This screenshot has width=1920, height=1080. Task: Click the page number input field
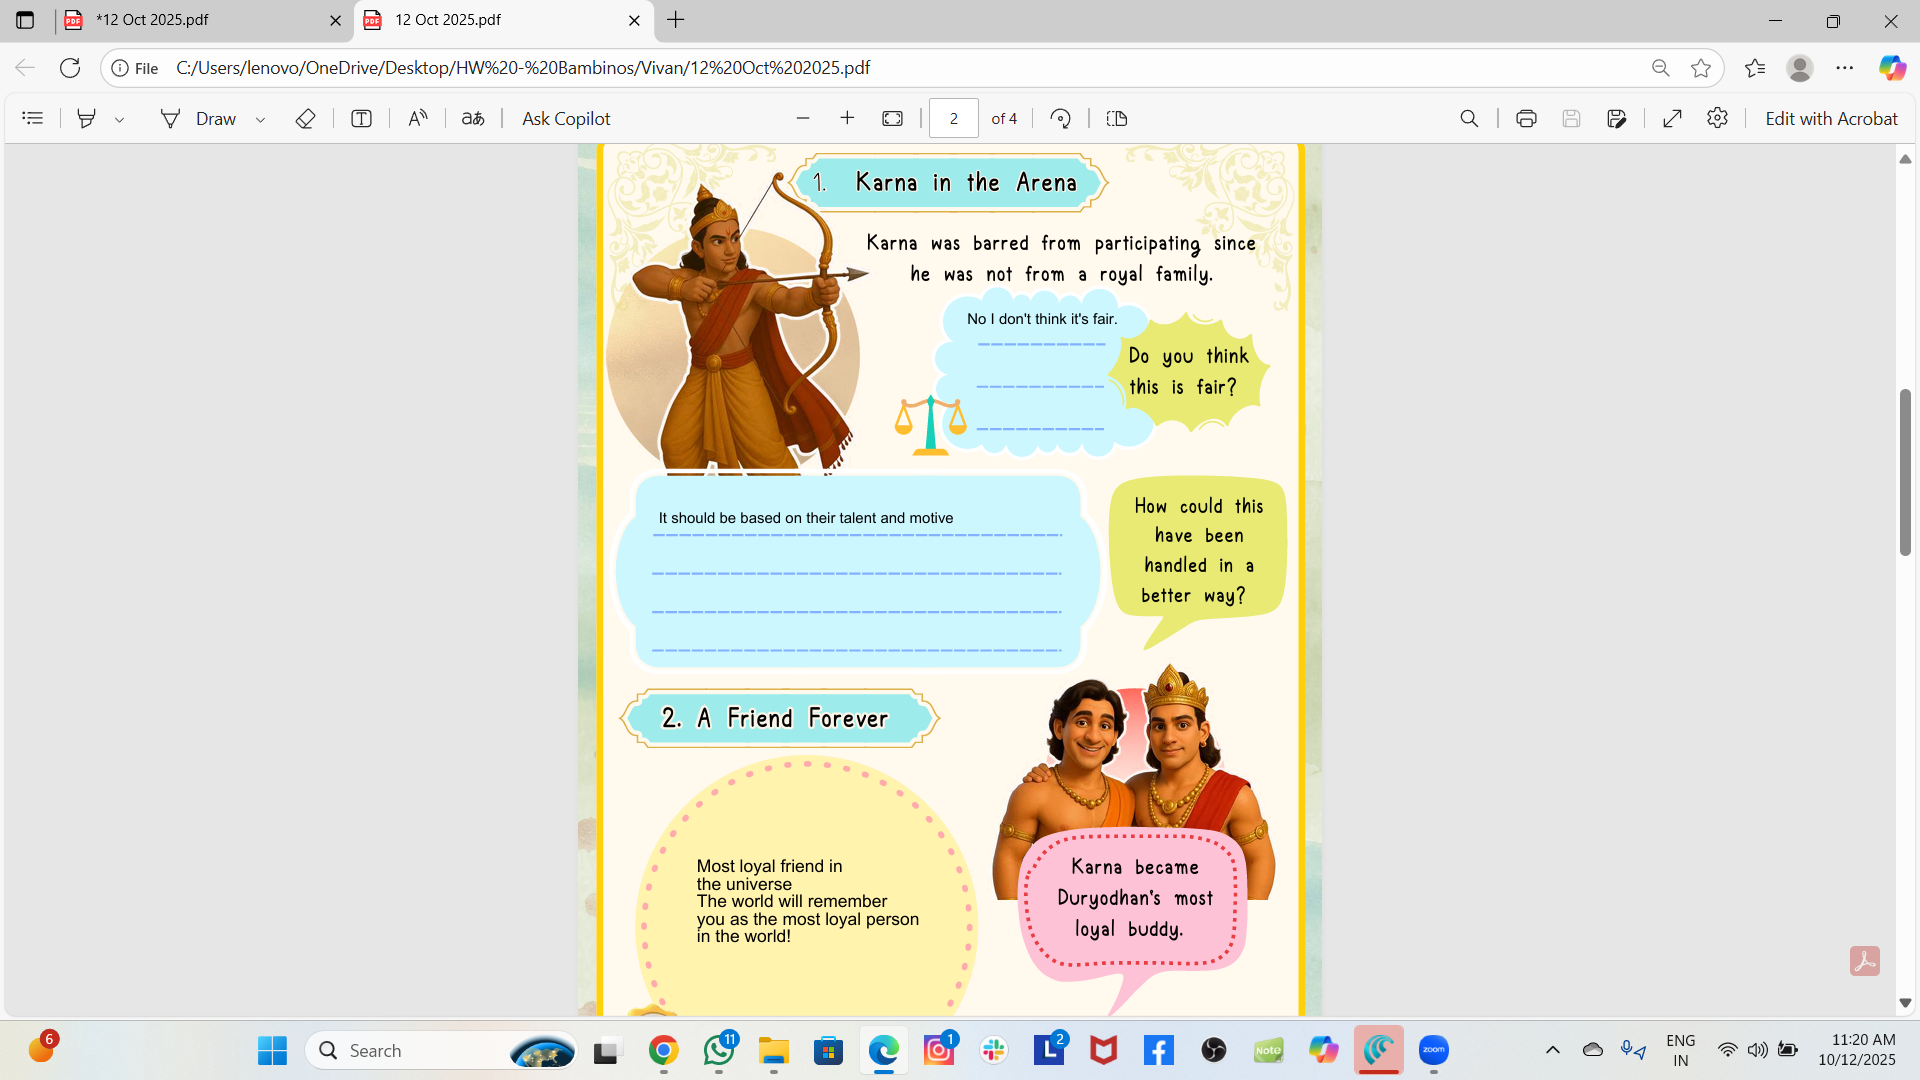(953, 119)
